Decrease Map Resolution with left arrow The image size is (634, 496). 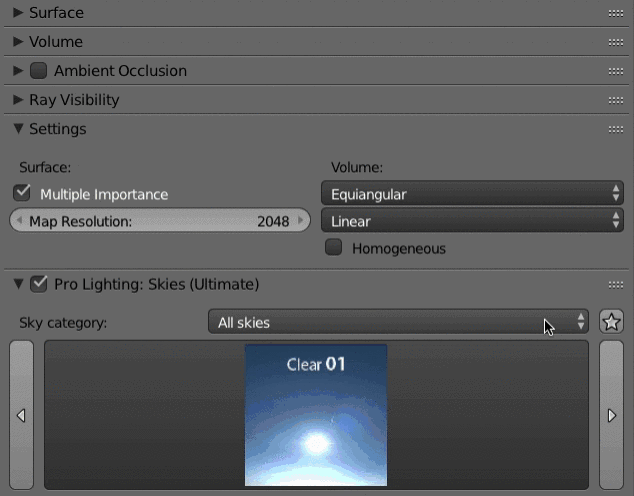click(19, 221)
